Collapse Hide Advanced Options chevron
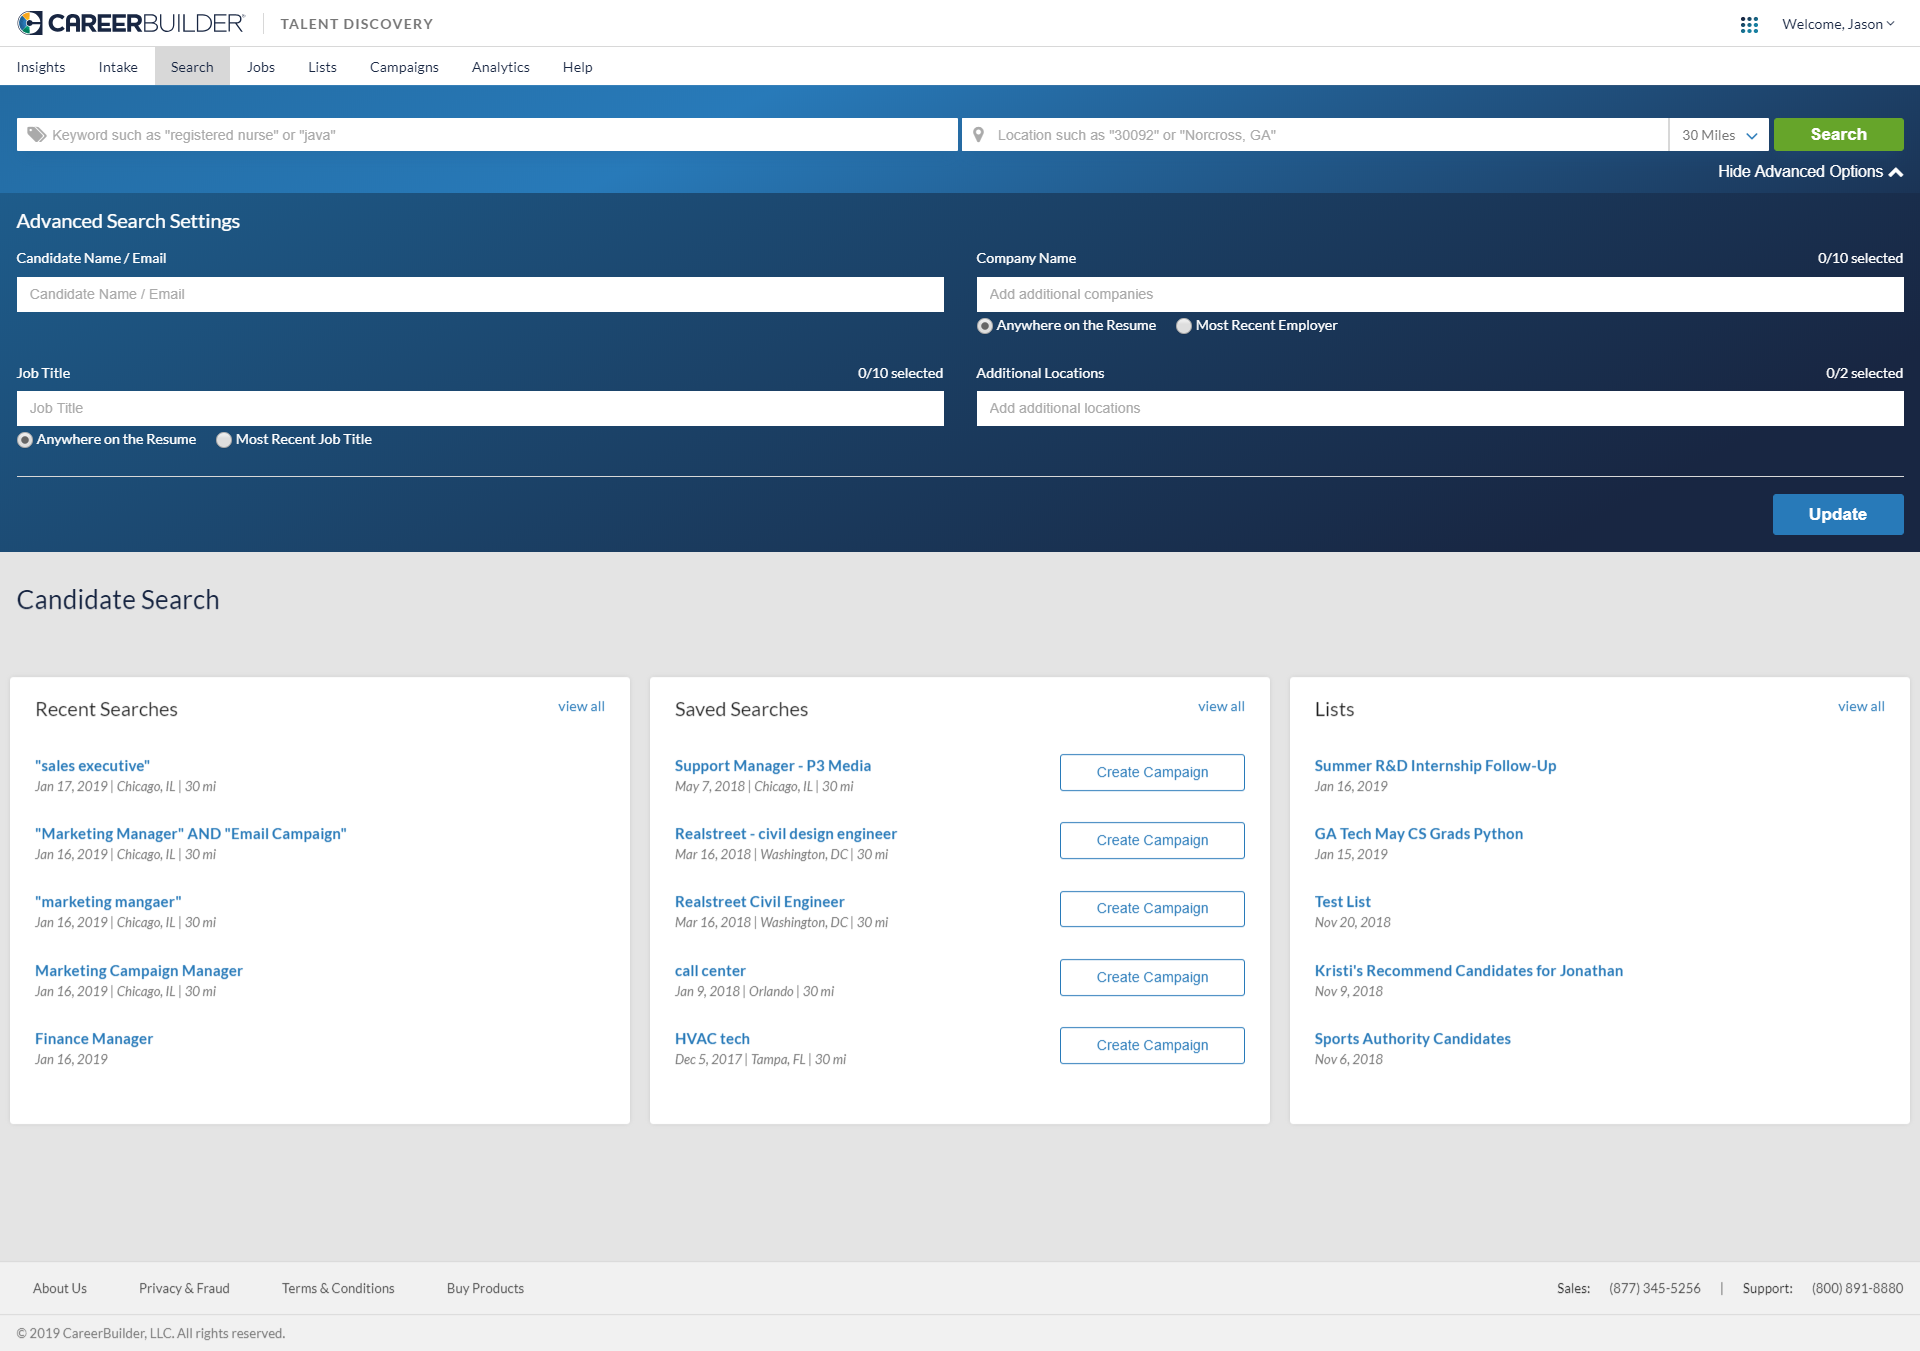Screen dimensions: 1920x1351 1896,172
